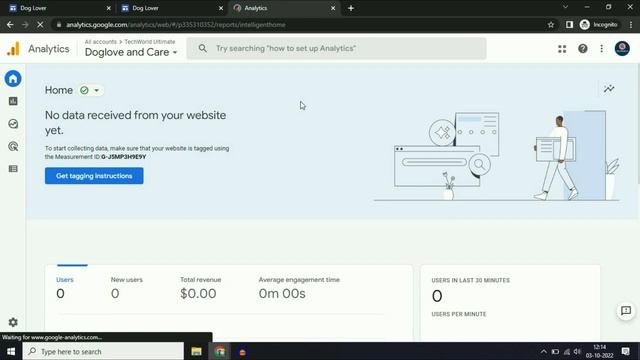Screen dimensions: 640x360
Task: Open the Admin gear icon
Action: click(x=13, y=322)
